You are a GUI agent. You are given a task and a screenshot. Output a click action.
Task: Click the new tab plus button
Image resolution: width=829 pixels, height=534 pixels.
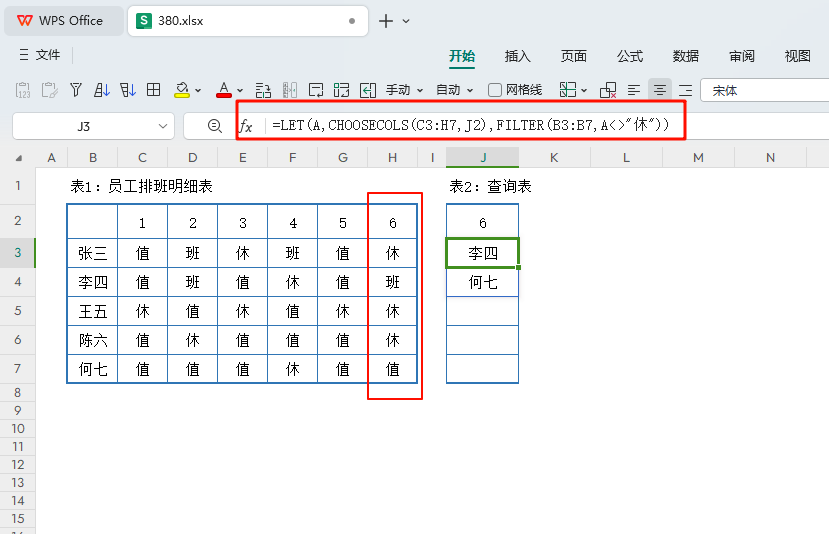click(386, 21)
